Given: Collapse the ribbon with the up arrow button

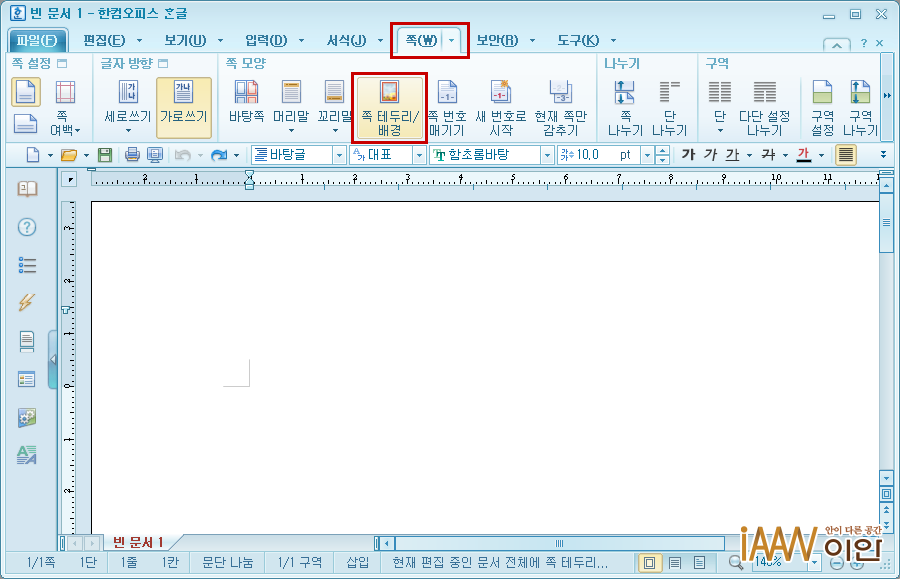Looking at the screenshot, I should pyautogui.click(x=837, y=44).
